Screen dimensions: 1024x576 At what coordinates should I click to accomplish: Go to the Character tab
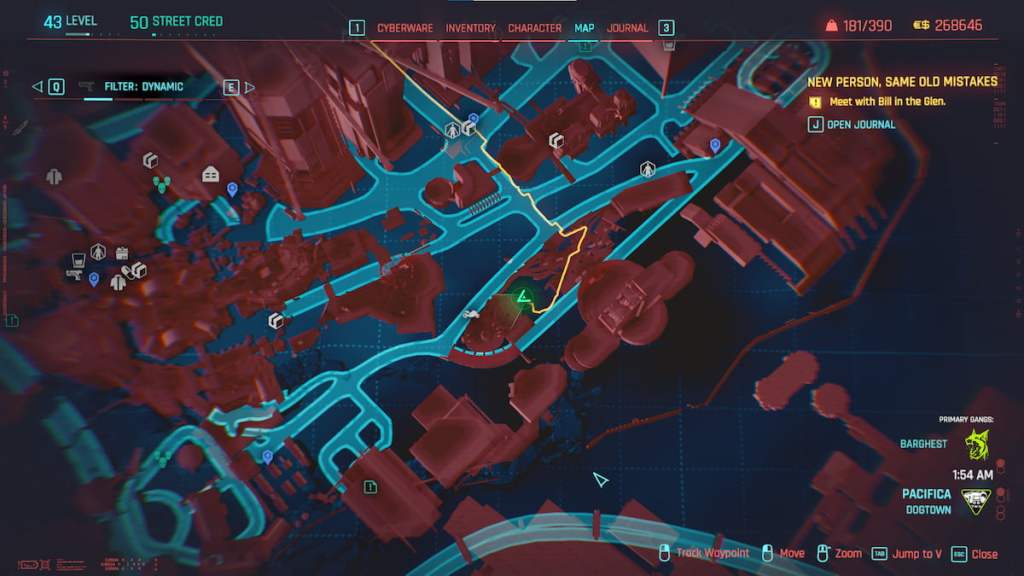[534, 28]
